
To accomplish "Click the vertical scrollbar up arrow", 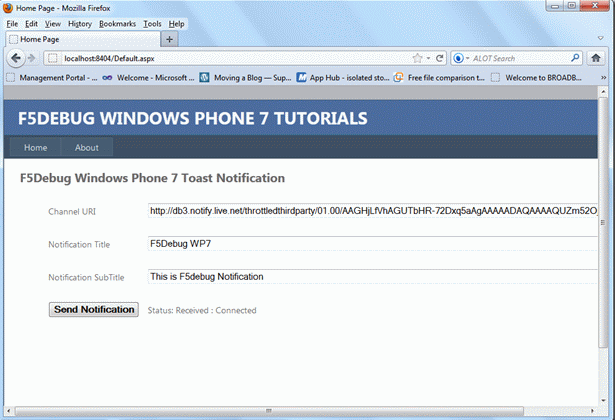I will tap(603, 92).
